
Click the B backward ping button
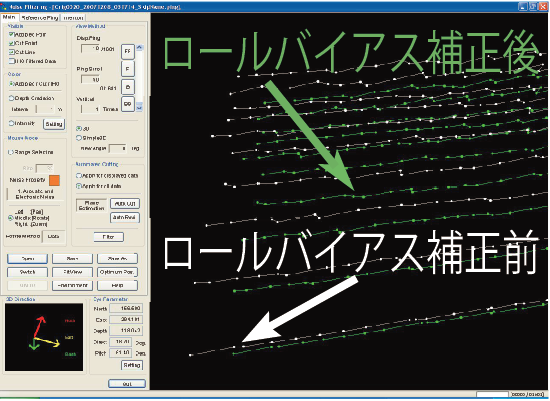[128, 87]
